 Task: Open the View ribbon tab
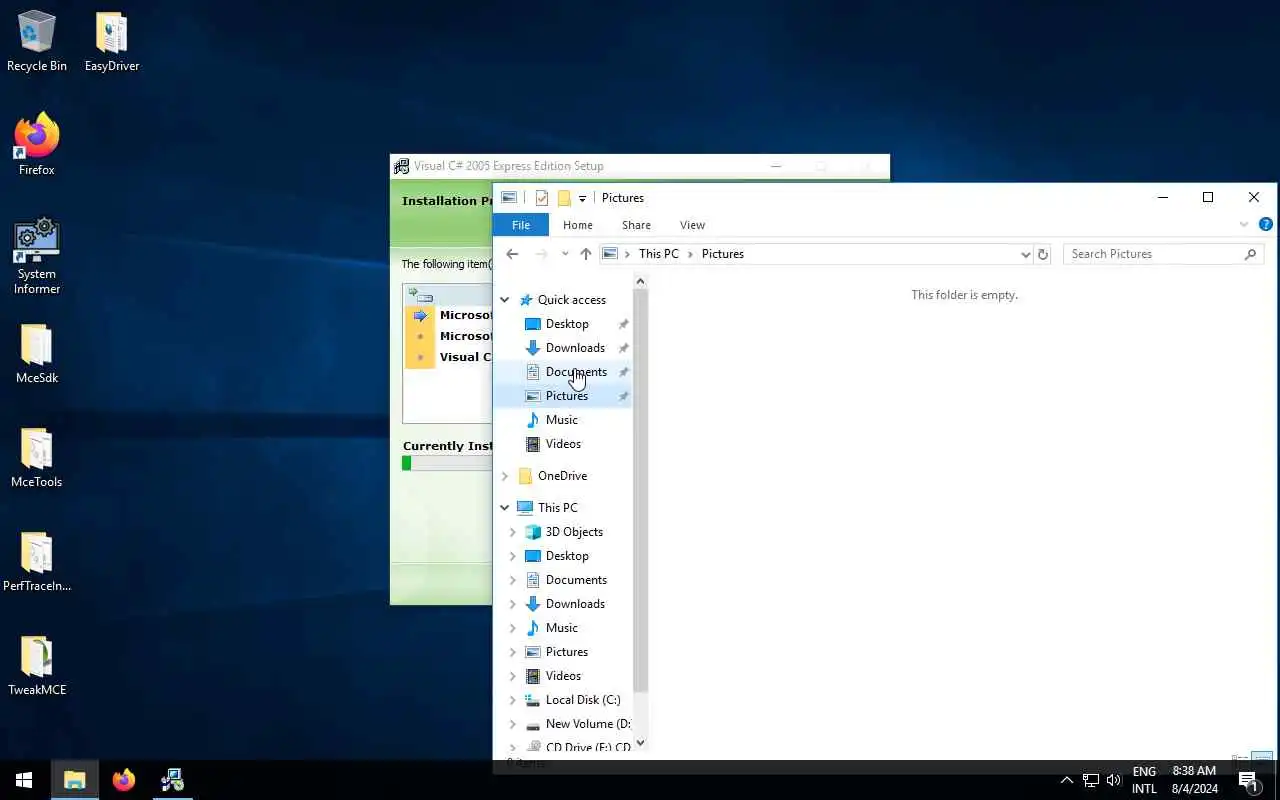coord(692,225)
